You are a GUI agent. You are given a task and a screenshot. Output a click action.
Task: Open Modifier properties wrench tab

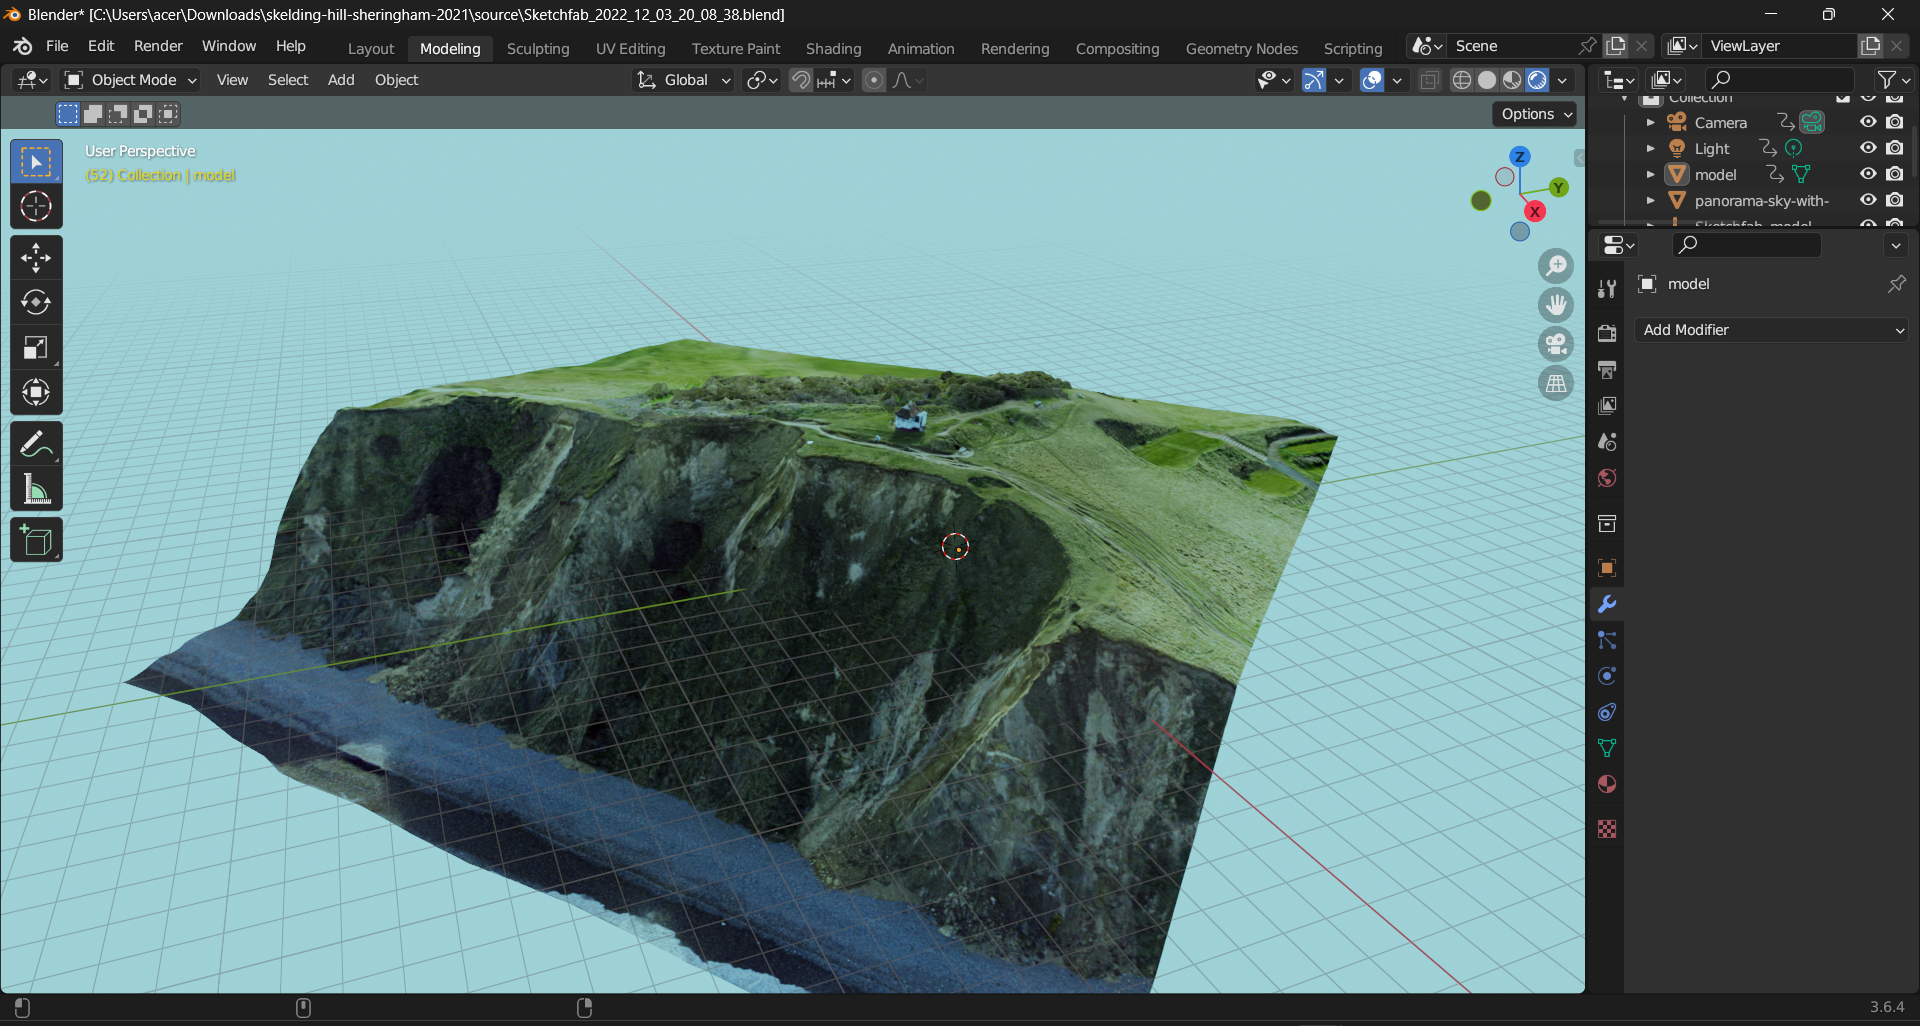point(1607,604)
